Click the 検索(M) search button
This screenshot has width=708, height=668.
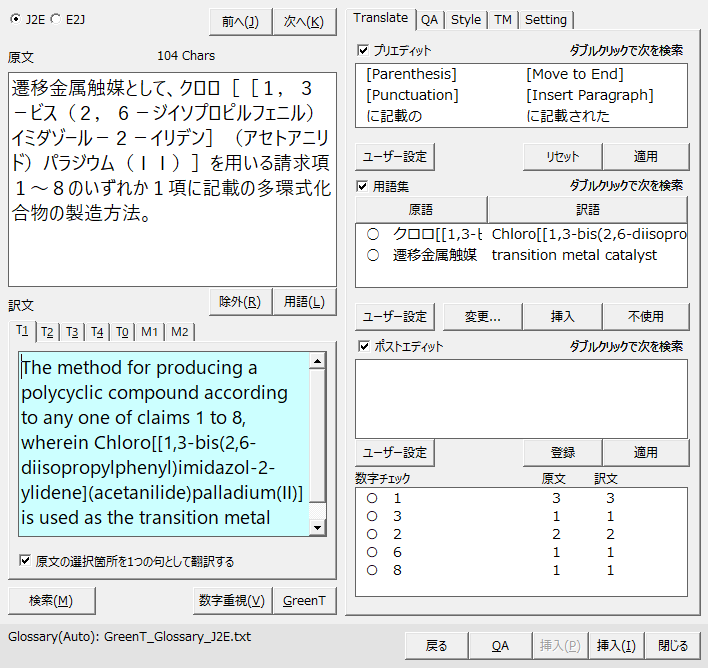51,600
